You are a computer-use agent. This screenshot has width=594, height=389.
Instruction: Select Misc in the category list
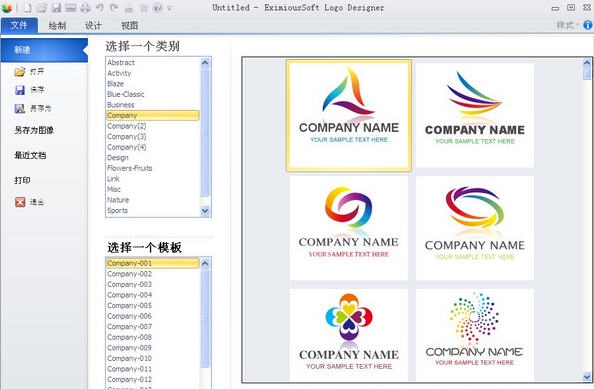[153, 189]
